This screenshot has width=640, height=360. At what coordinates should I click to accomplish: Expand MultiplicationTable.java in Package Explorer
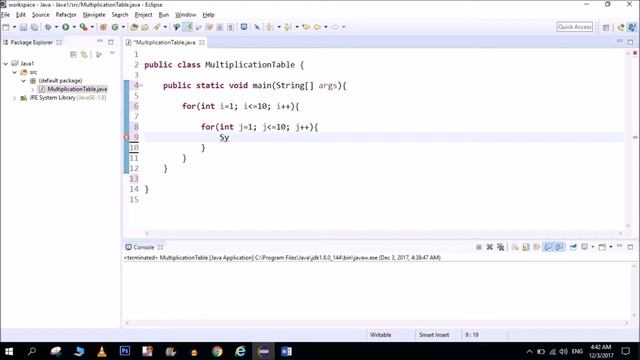33,89
